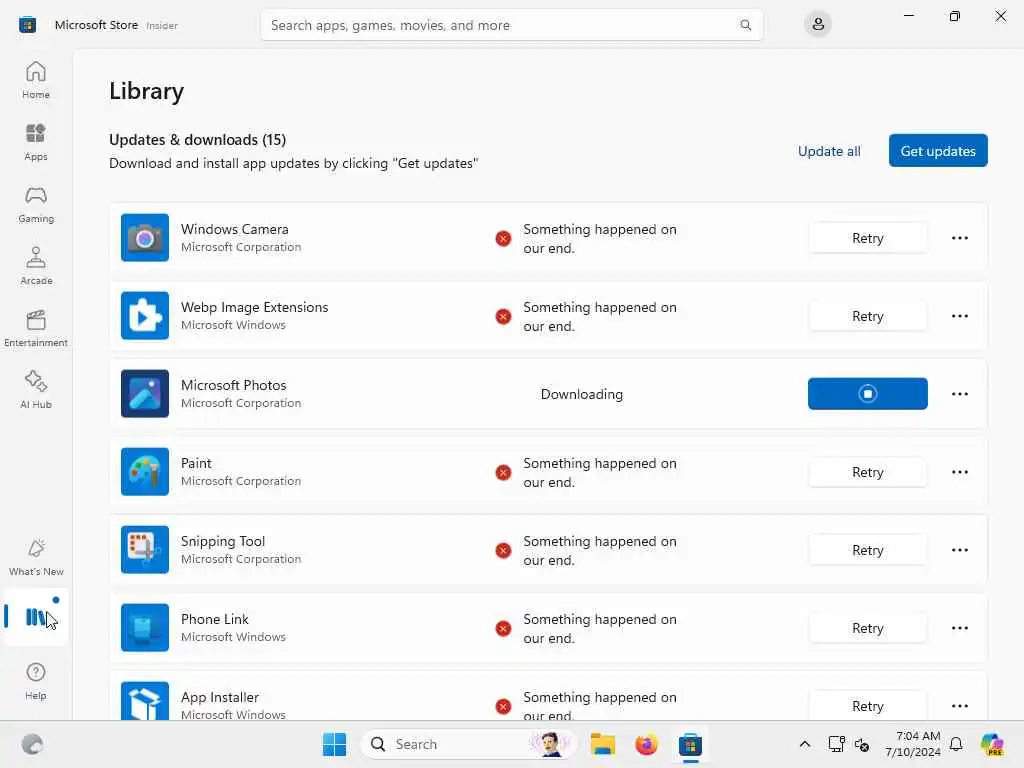Click the Windows Camera app name
Image resolution: width=1024 pixels, height=768 pixels.
tap(234, 229)
